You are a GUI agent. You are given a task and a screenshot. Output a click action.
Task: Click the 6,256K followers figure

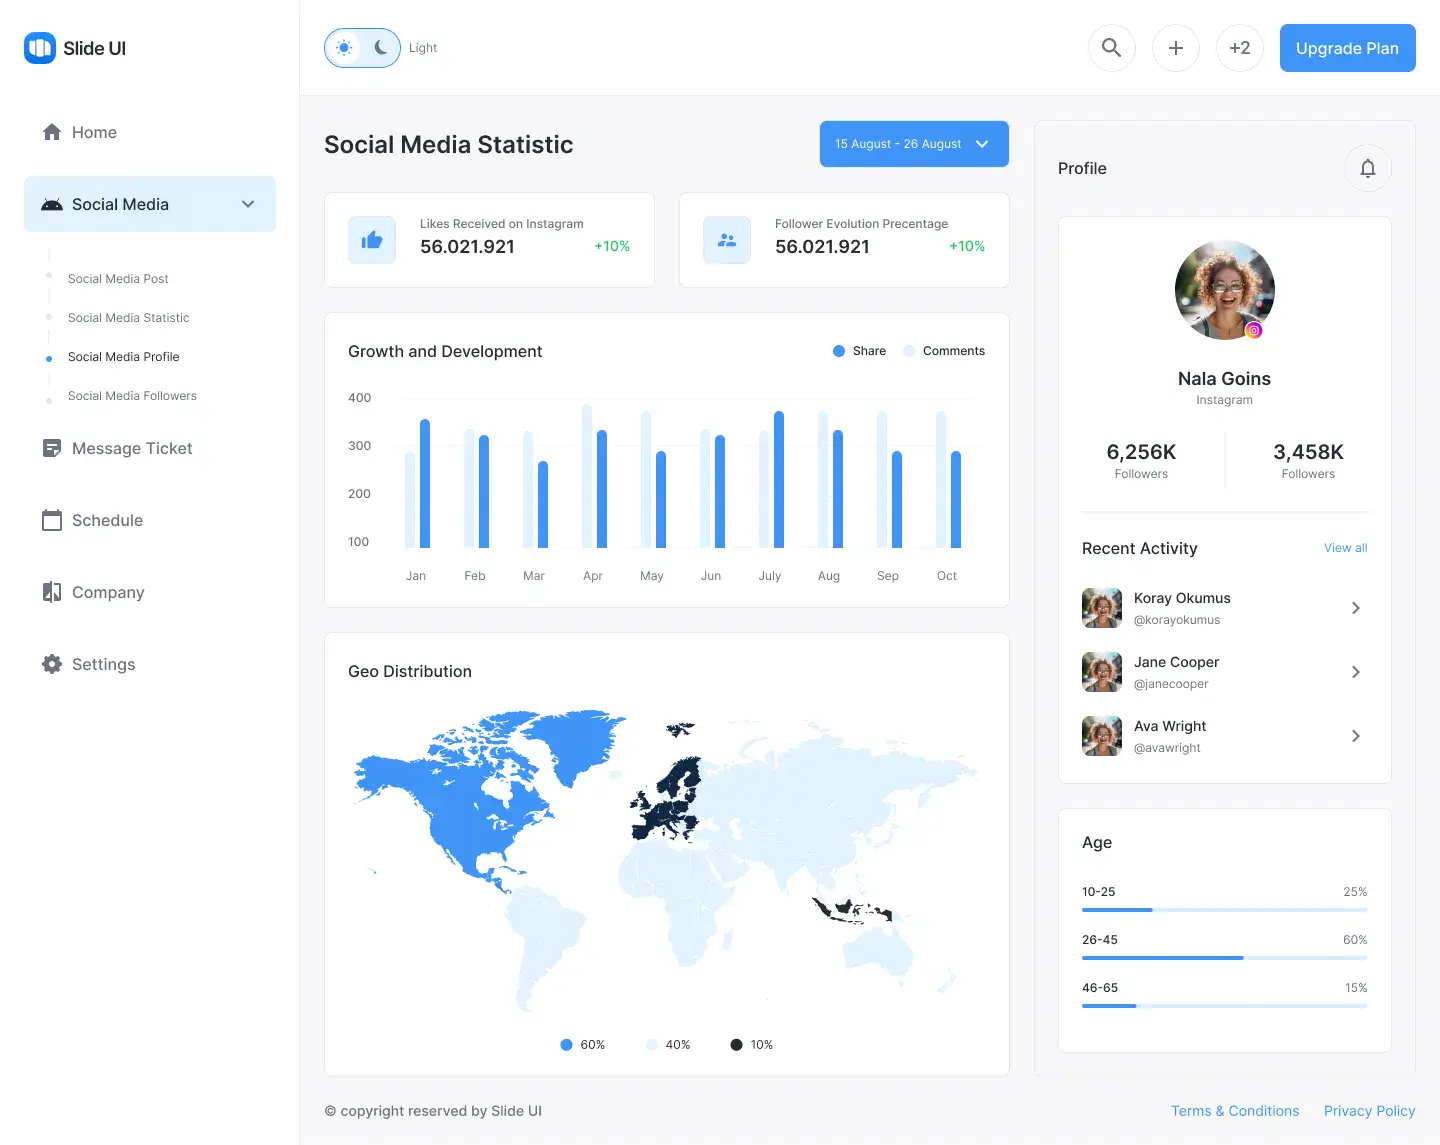coord(1141,452)
